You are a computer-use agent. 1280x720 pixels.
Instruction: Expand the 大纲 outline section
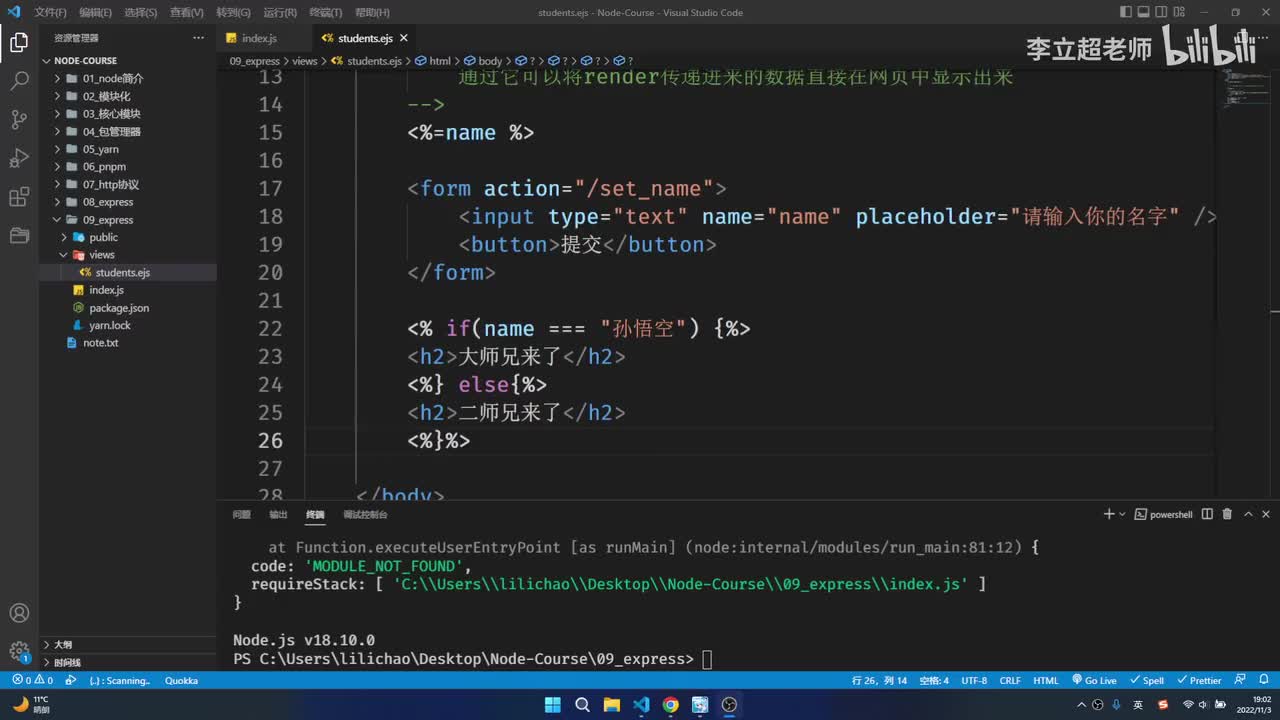tap(128, 645)
